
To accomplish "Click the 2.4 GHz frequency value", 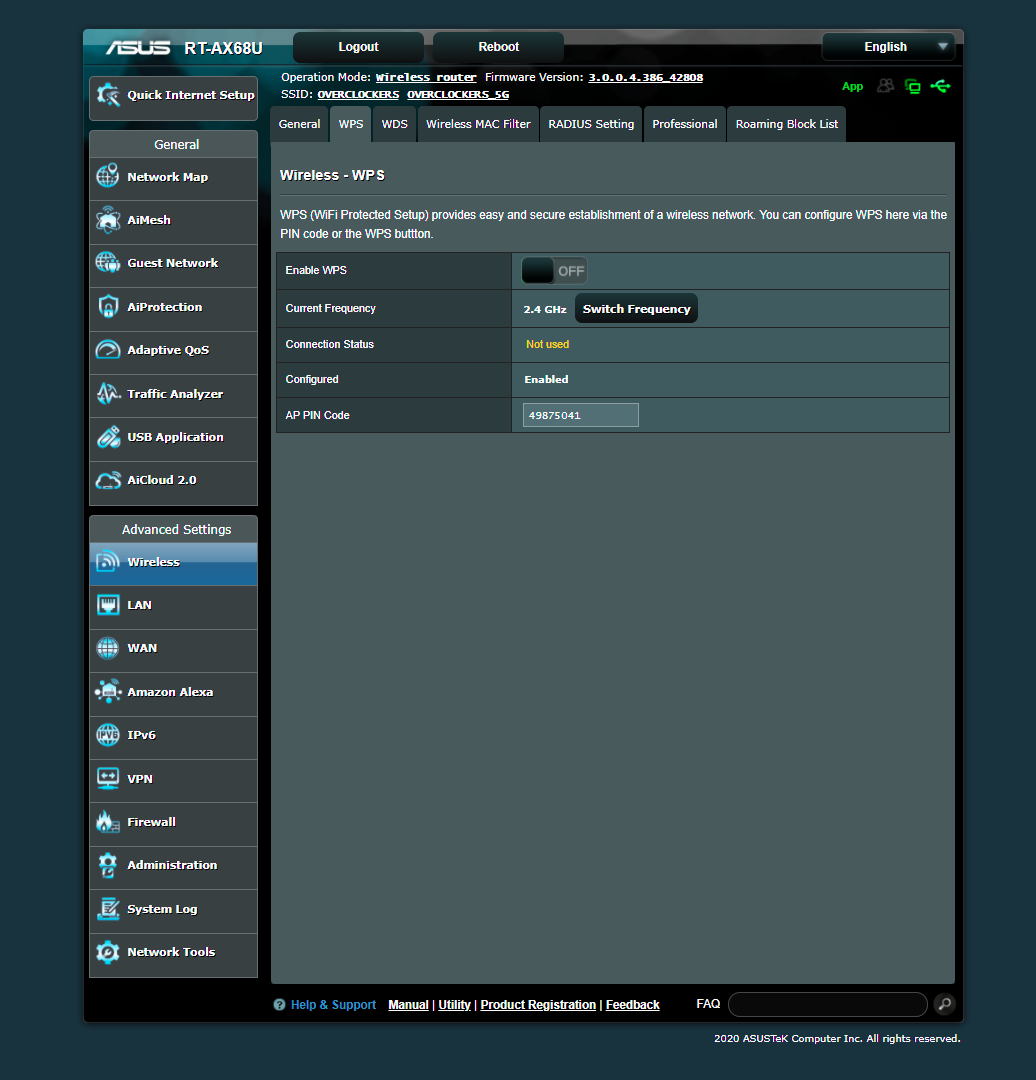I will tap(545, 309).
